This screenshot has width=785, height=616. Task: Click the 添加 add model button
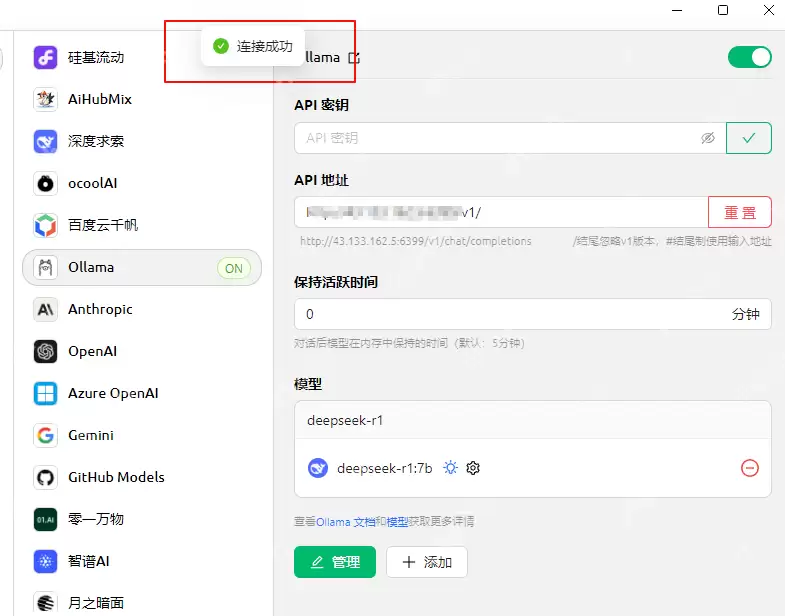[427, 562]
